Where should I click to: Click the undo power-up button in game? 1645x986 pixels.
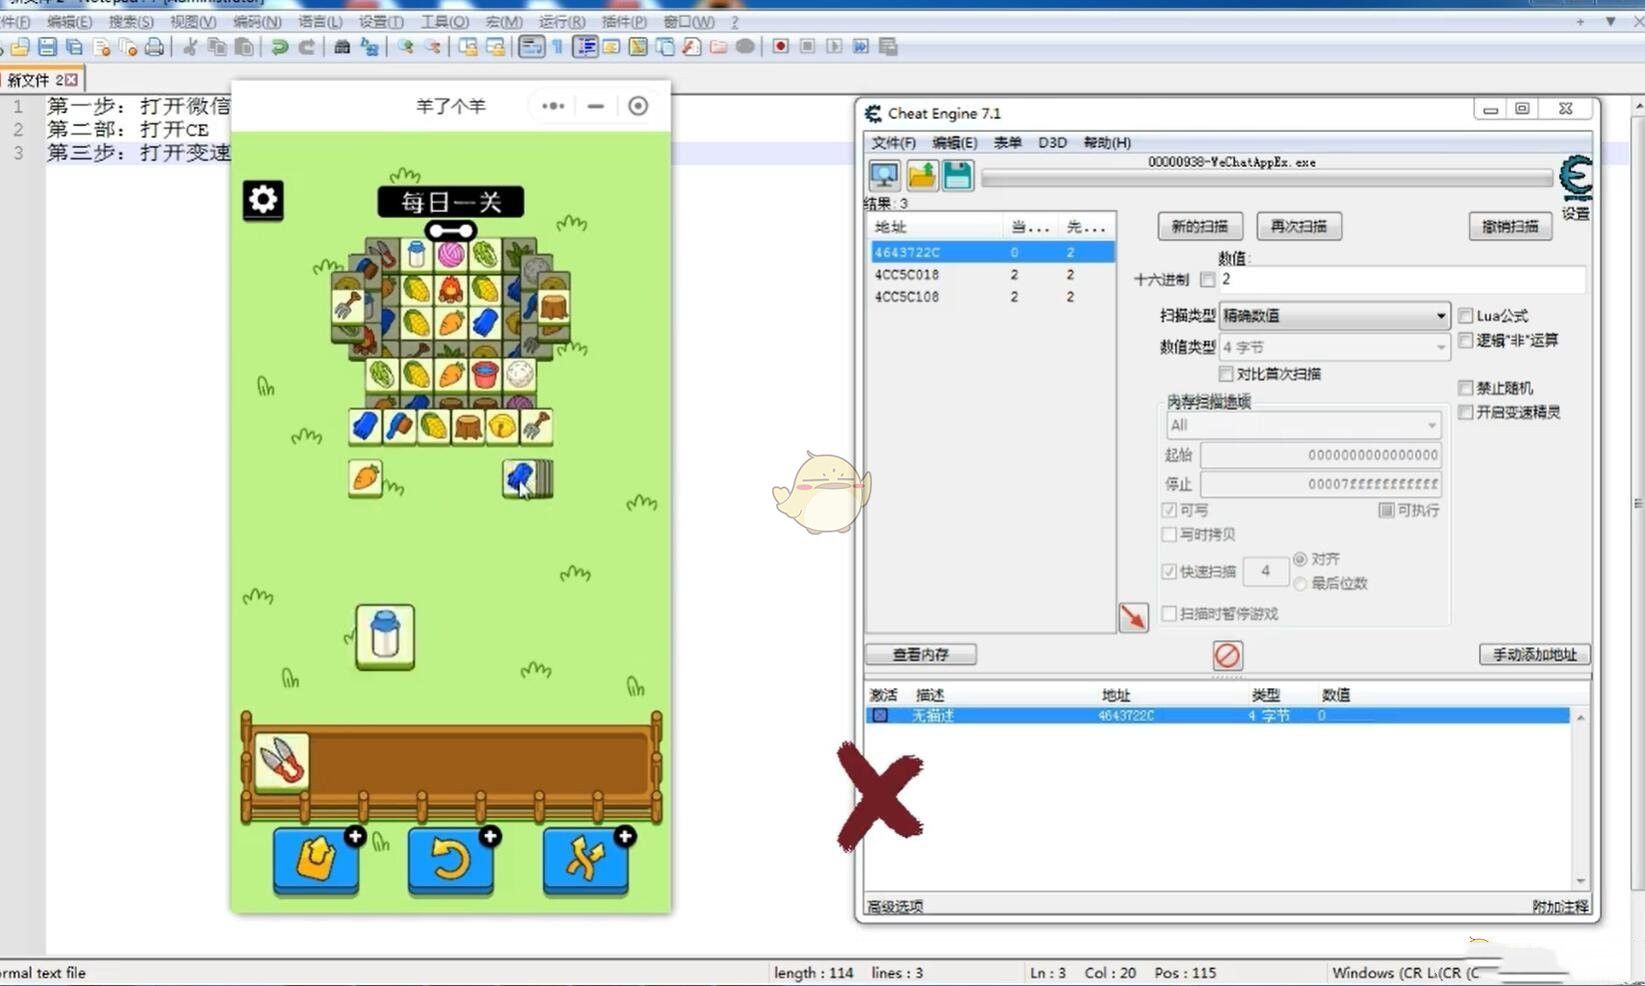pos(451,861)
